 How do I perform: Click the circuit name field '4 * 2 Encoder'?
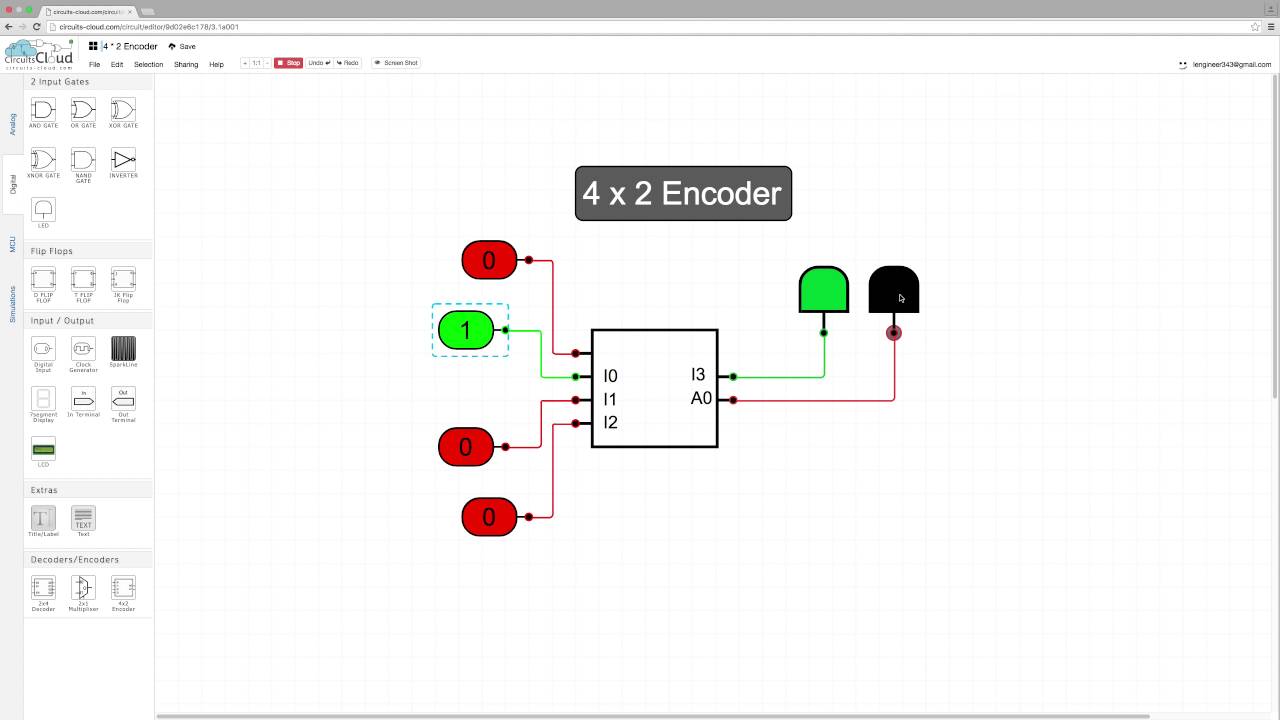tap(130, 46)
